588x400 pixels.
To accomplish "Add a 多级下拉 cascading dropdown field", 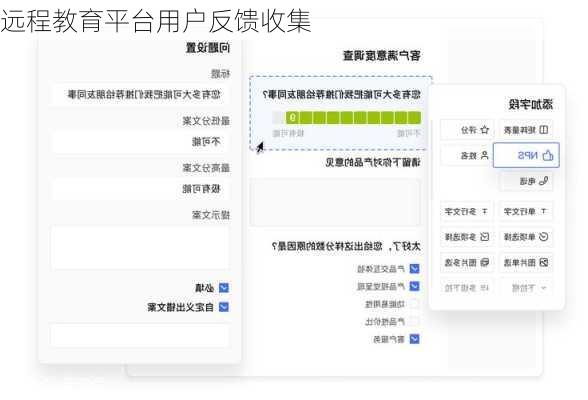I will pos(466,288).
